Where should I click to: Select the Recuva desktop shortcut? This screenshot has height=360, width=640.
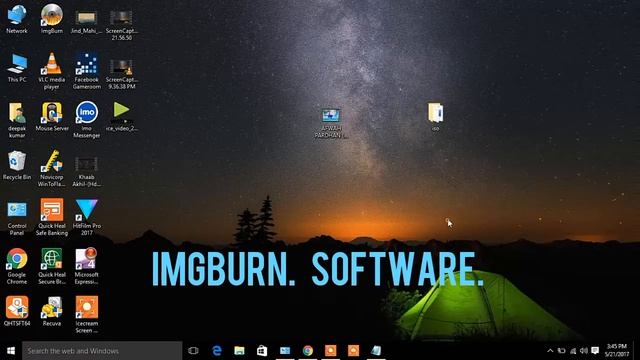[x=52, y=311]
